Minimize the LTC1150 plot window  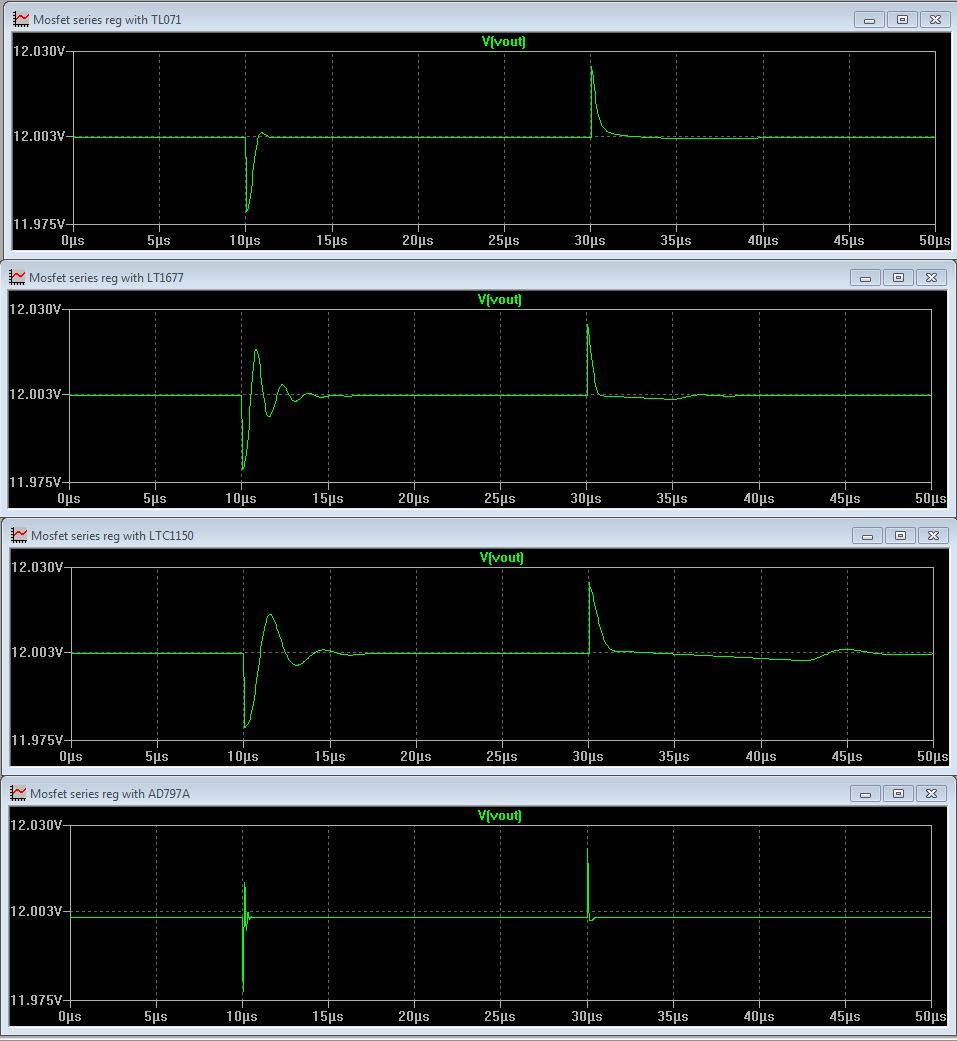point(867,536)
